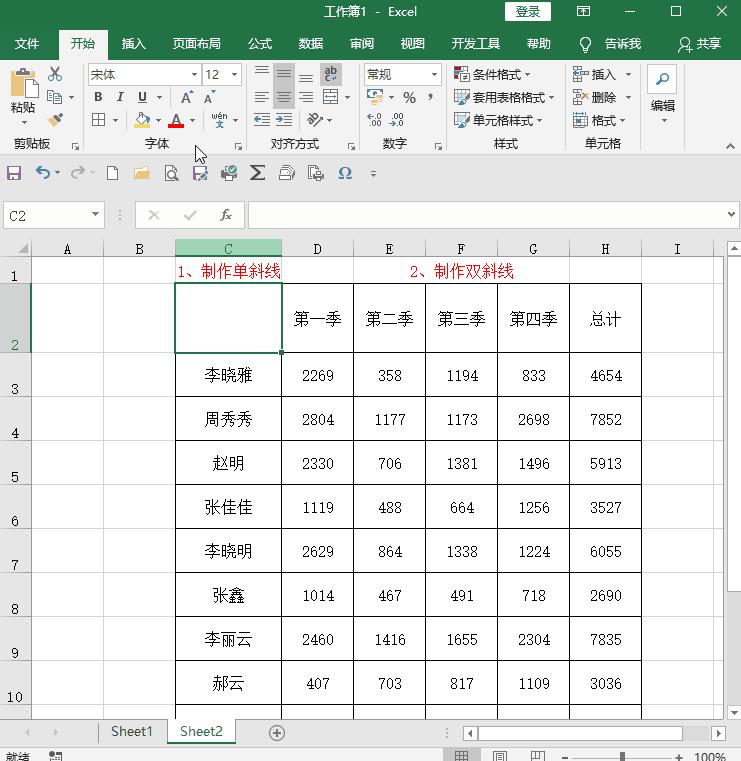Screen dimensions: 741x761
Task: Apply the red Font Color A
Action: pyautogui.click(x=176, y=120)
